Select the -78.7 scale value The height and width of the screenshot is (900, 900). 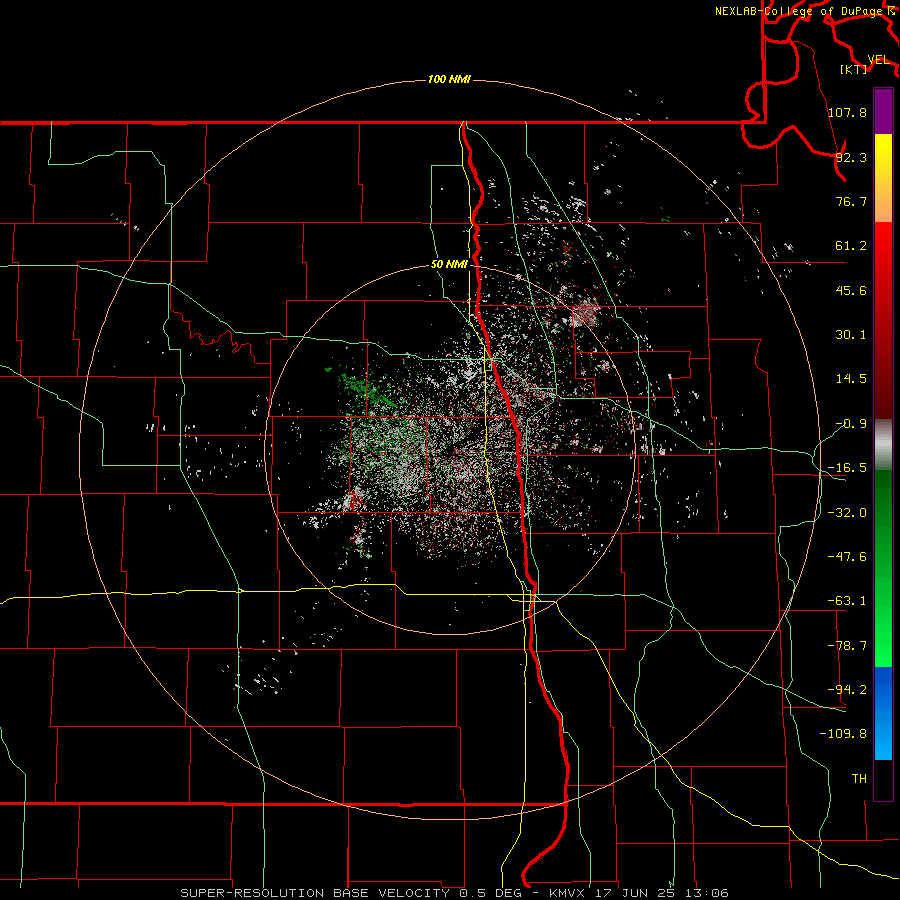pyautogui.click(x=848, y=646)
